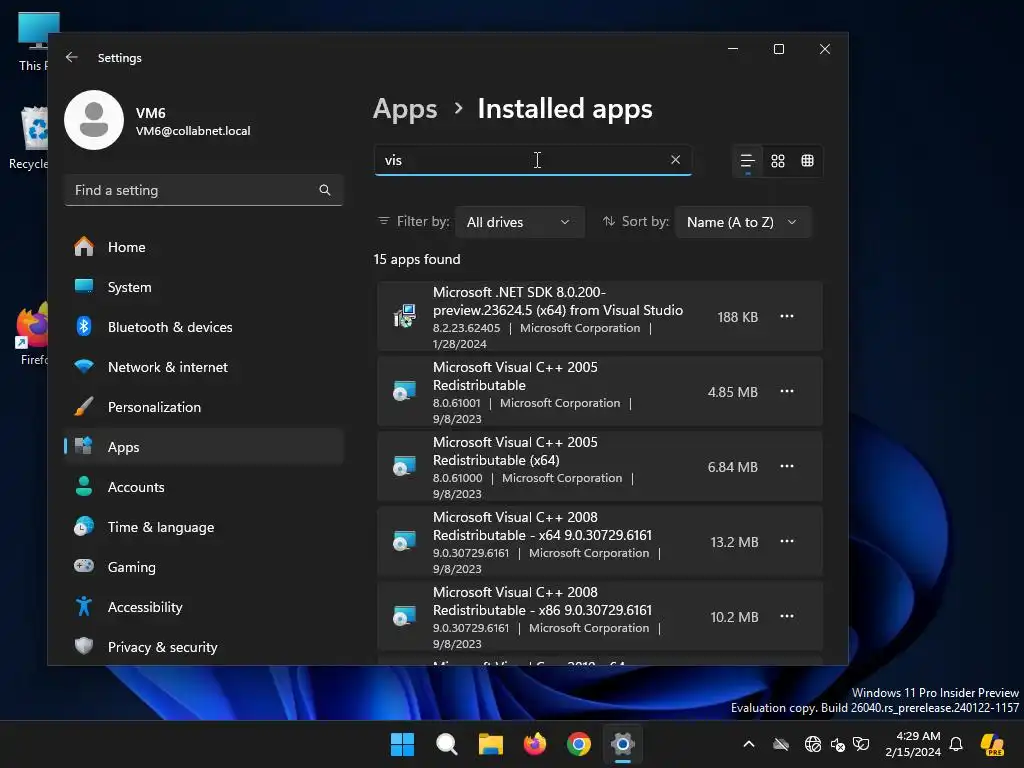Open Network & internet settings
The height and width of the screenshot is (768, 1024).
click(x=204, y=367)
